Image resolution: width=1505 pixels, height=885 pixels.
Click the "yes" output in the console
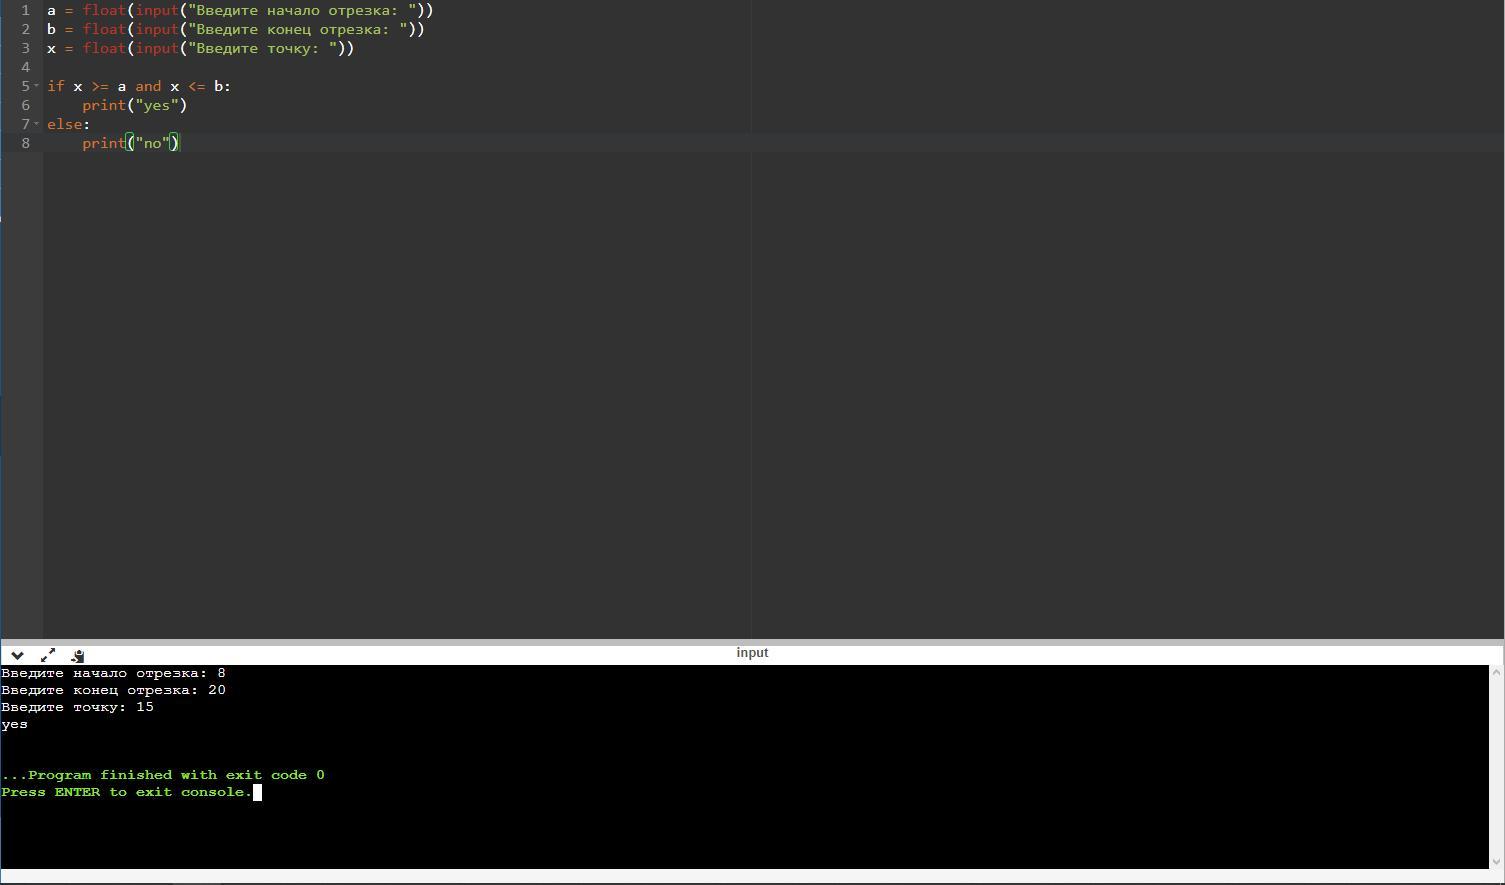coord(15,724)
